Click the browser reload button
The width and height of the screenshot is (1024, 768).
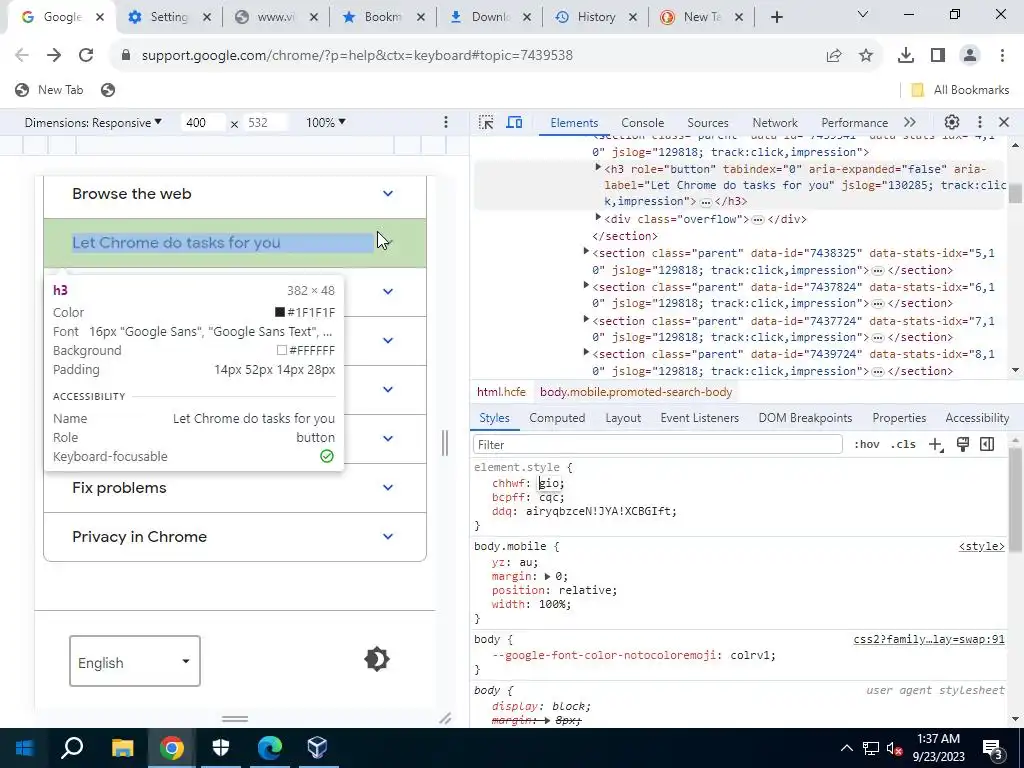[x=86, y=56]
